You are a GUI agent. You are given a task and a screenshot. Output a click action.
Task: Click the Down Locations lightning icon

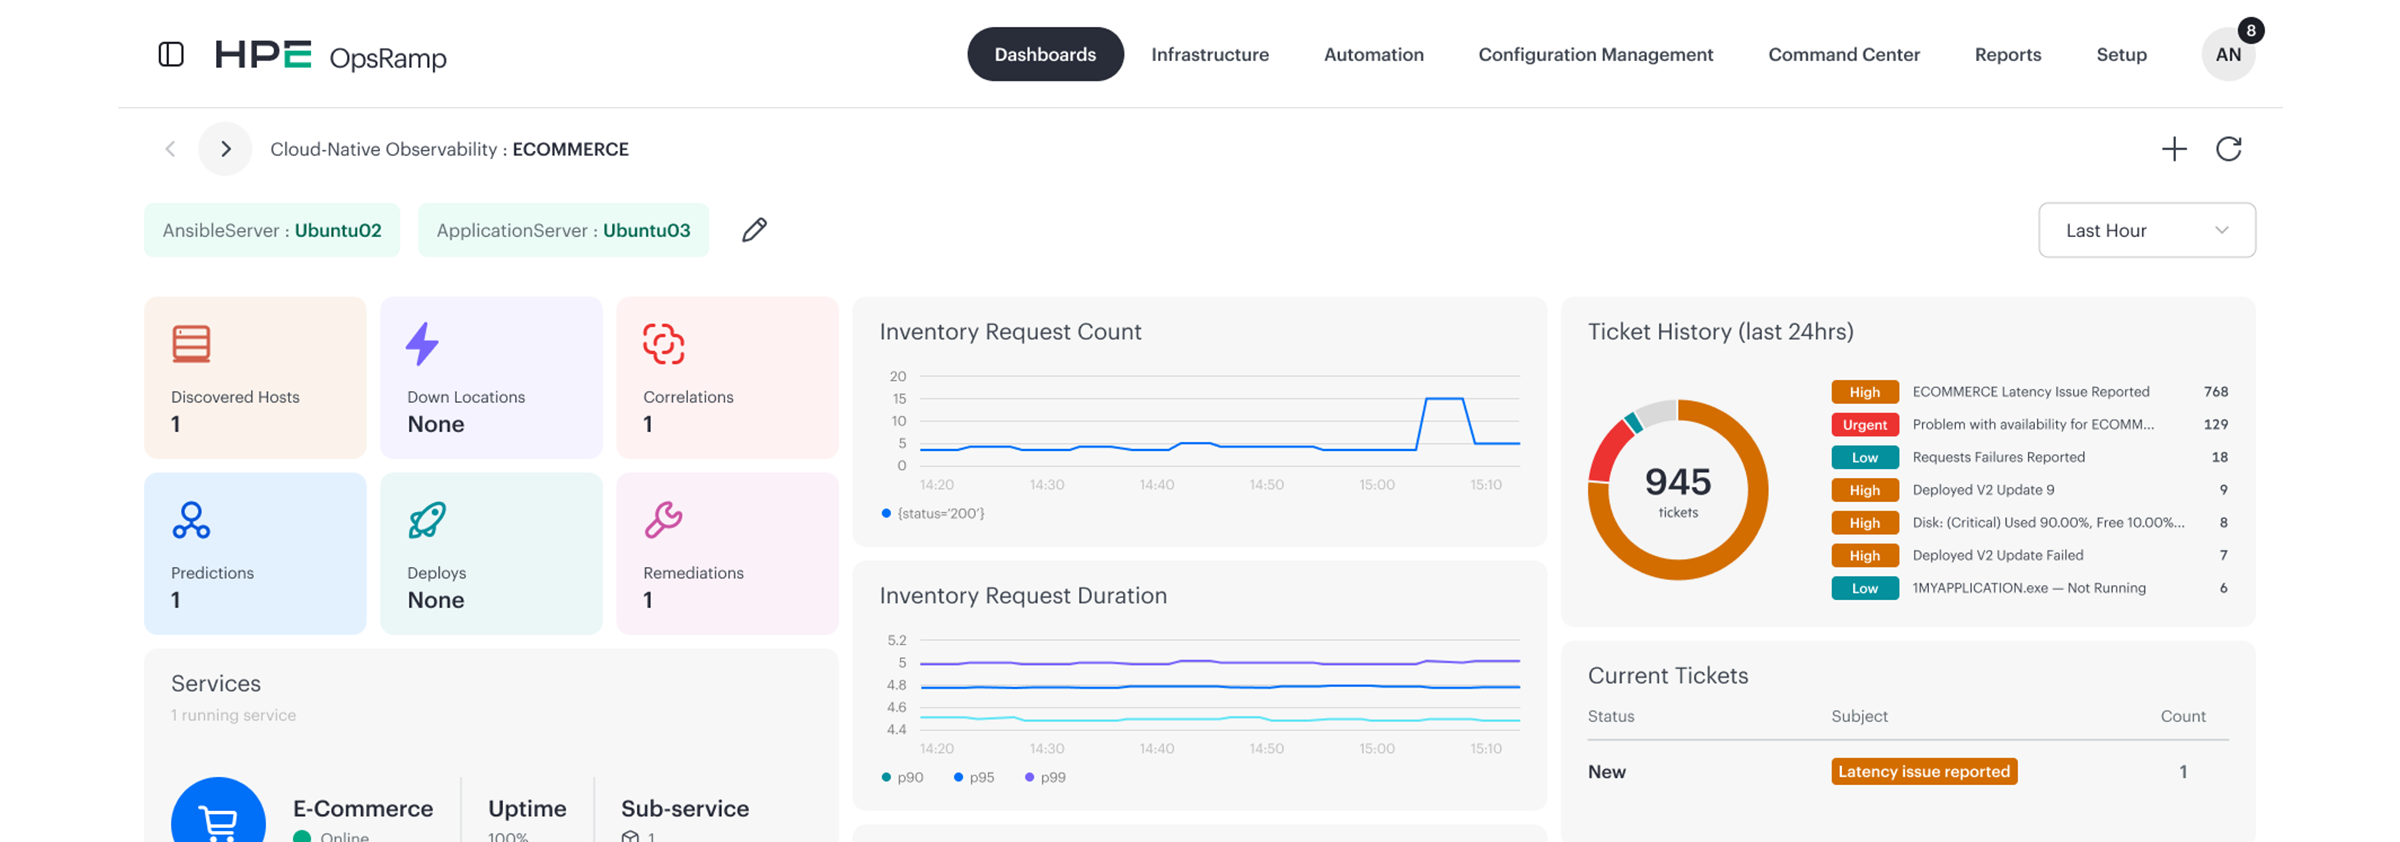coord(422,344)
